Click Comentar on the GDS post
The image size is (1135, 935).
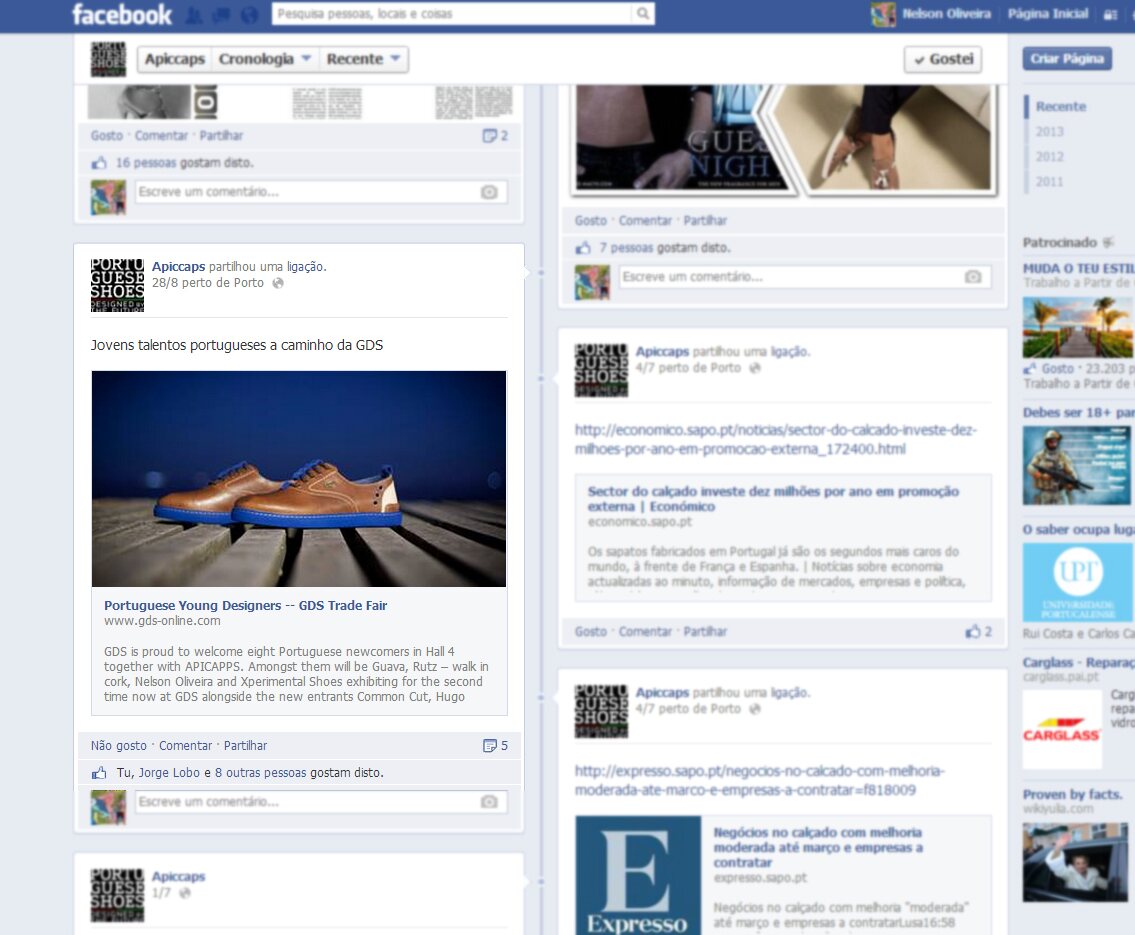(185, 745)
